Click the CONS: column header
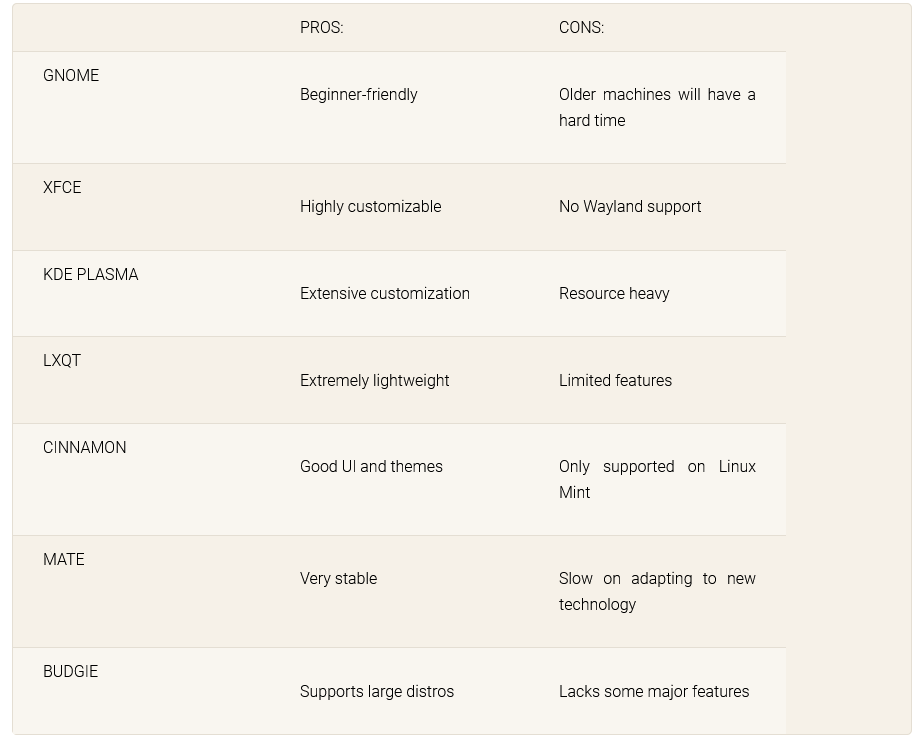Viewport: 924px width, 749px height. click(x=581, y=28)
